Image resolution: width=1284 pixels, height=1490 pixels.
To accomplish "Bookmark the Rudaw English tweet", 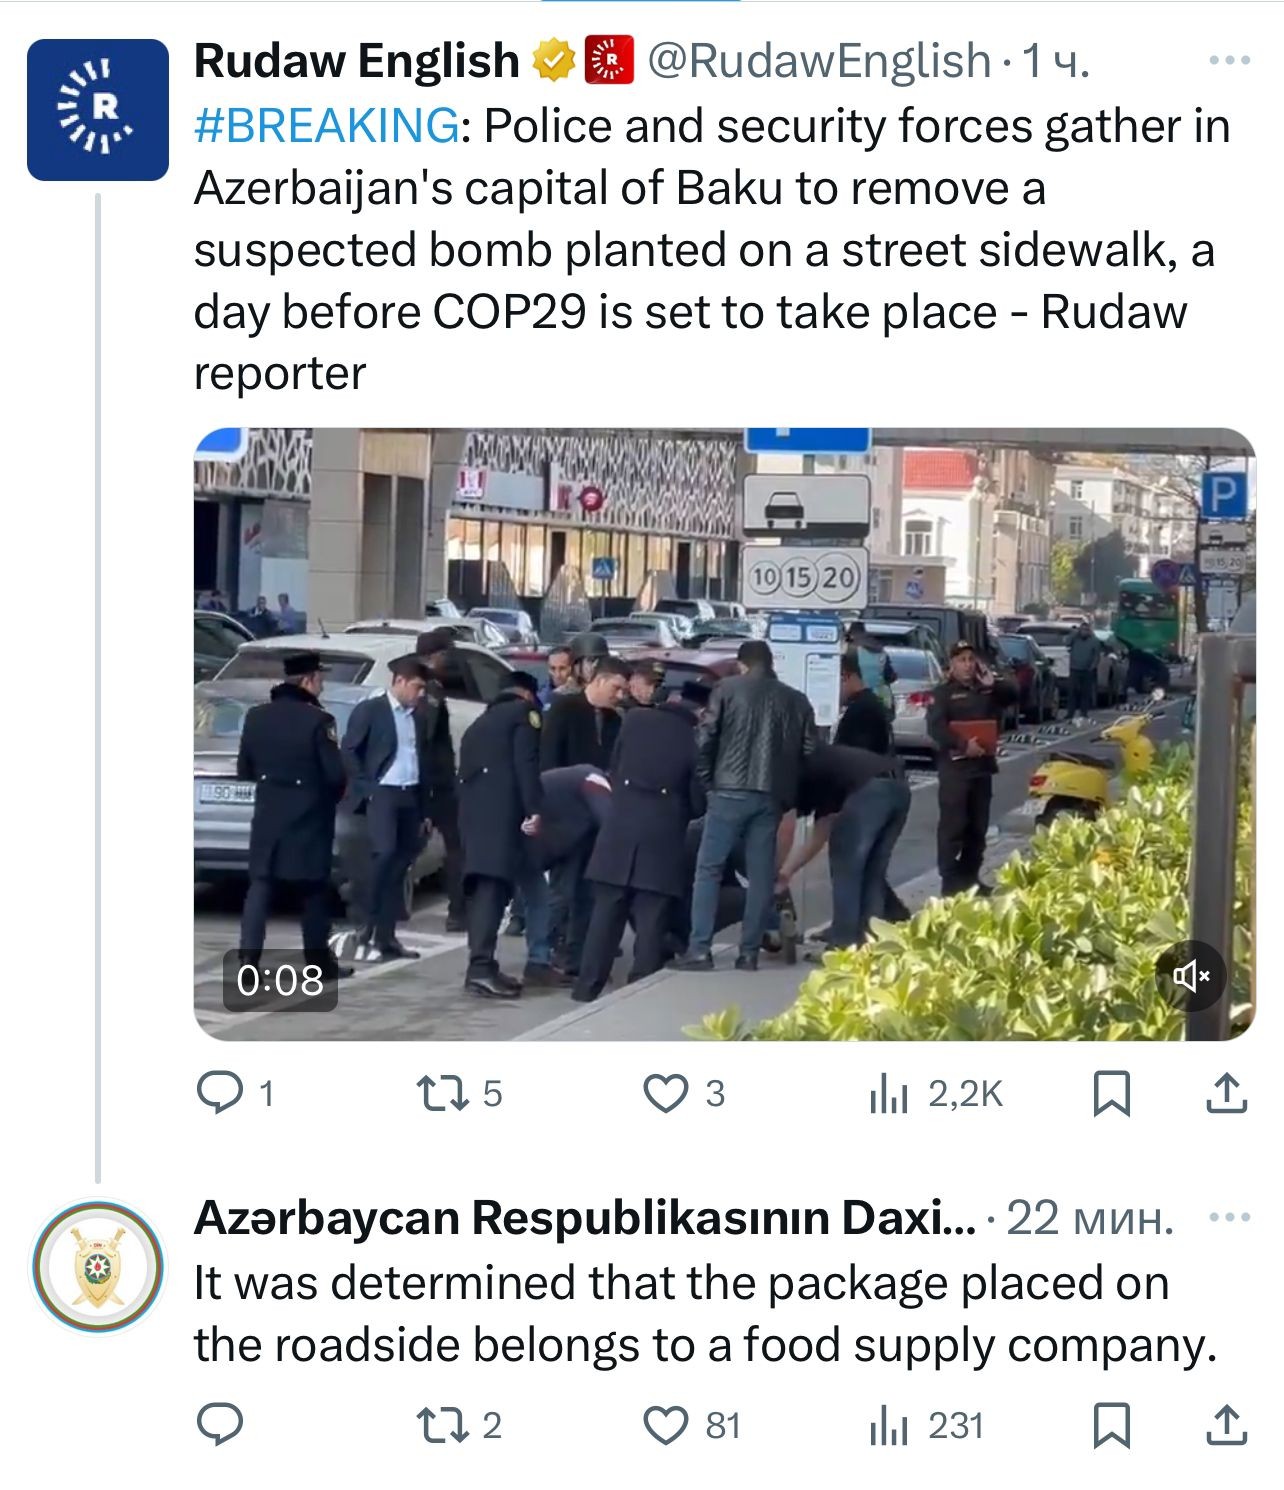I will click(x=1111, y=1093).
